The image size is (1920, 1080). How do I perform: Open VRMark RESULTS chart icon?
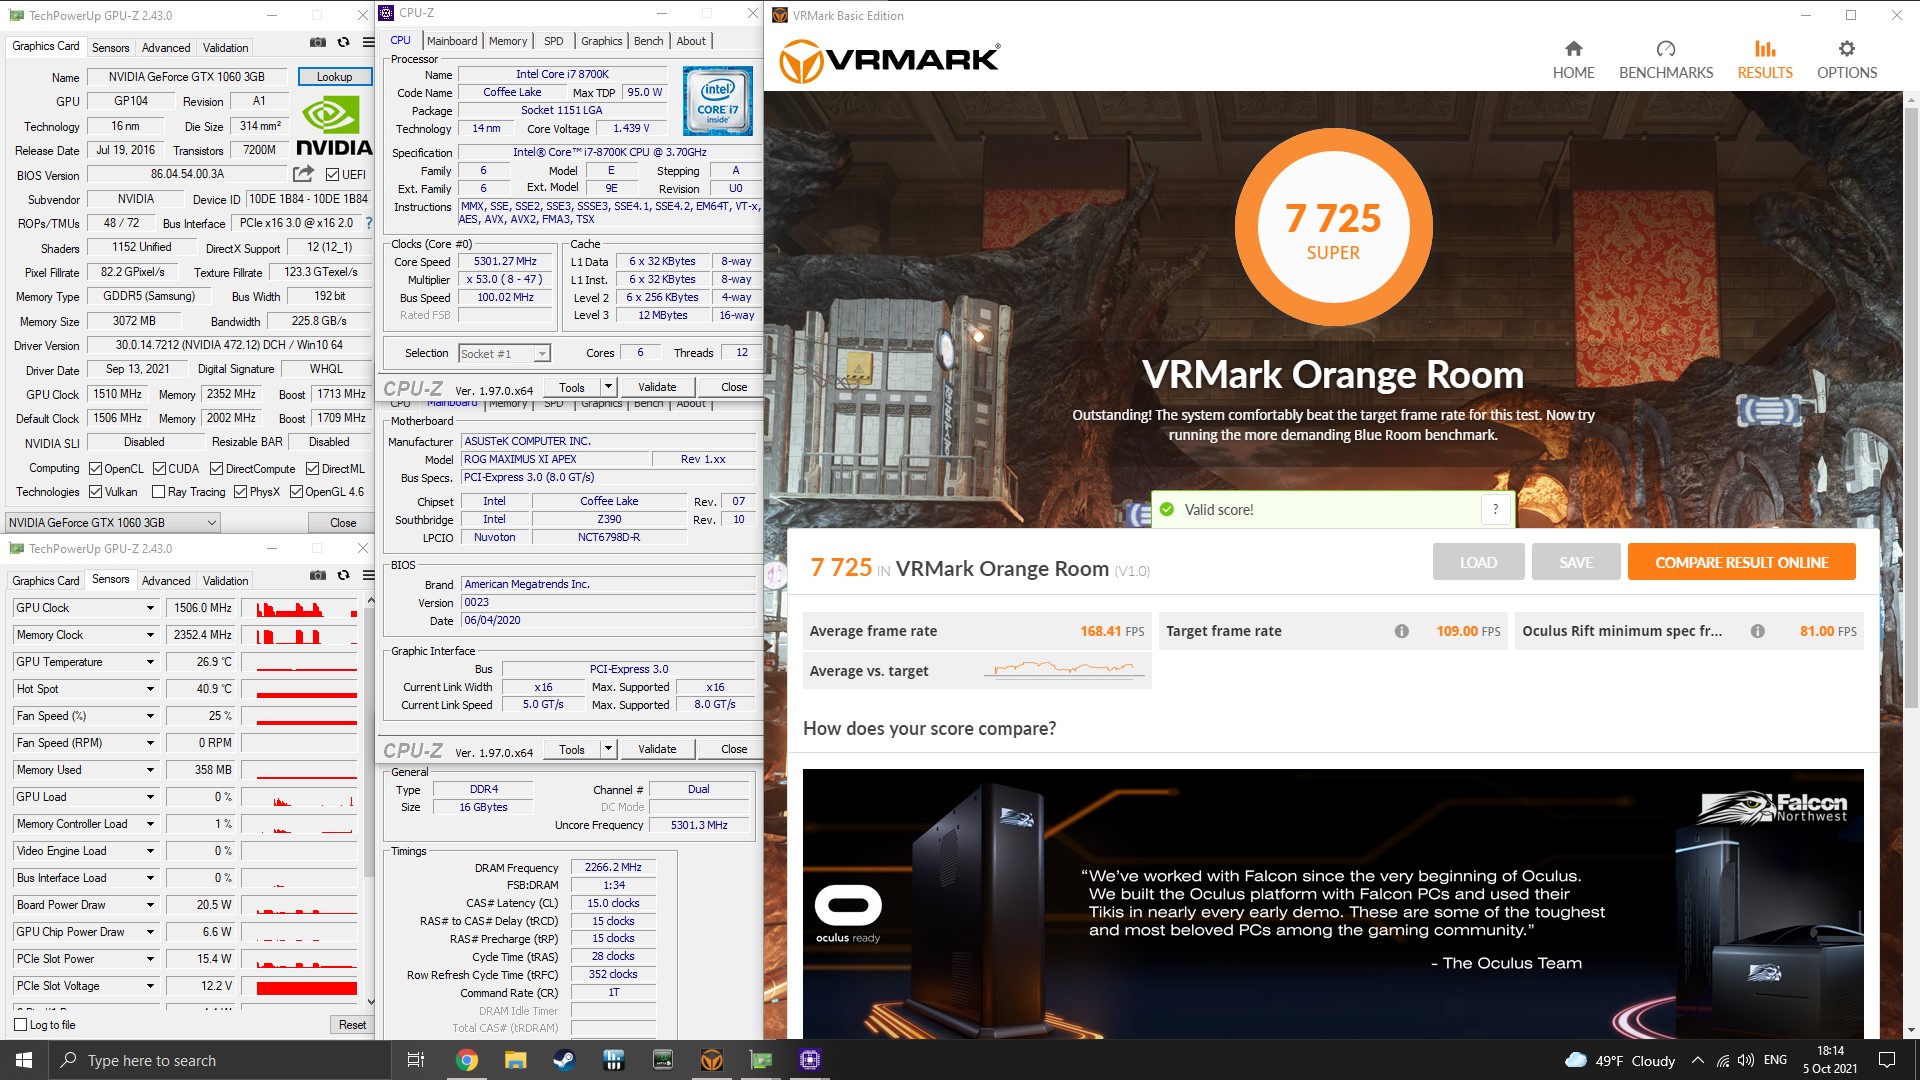pyautogui.click(x=1764, y=49)
